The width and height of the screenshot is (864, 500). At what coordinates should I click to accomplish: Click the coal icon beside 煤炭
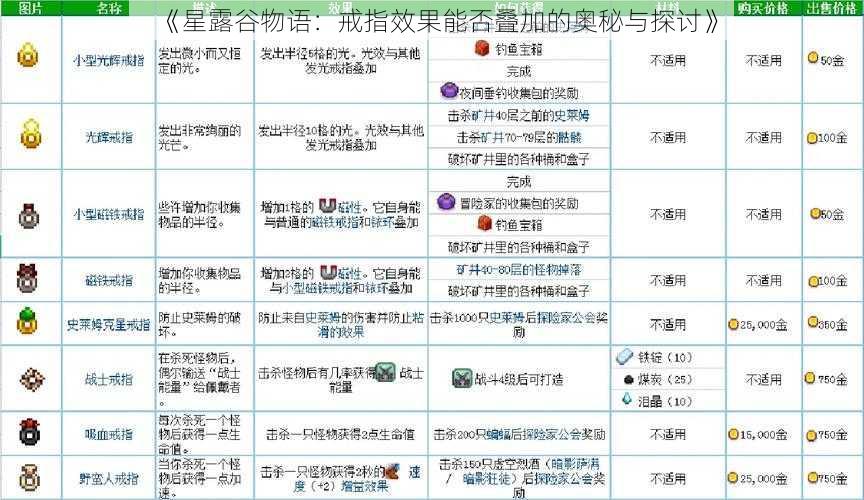coord(628,379)
